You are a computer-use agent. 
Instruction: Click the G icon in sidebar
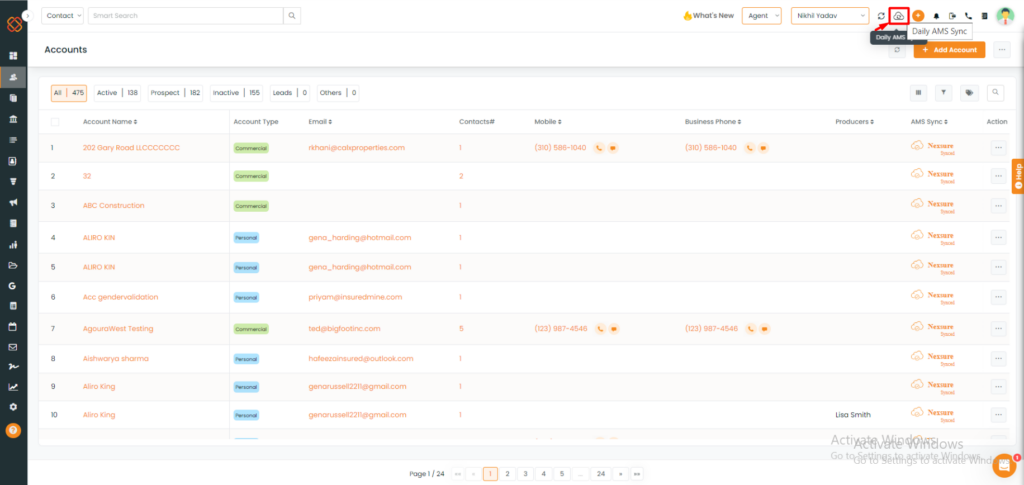point(12,285)
